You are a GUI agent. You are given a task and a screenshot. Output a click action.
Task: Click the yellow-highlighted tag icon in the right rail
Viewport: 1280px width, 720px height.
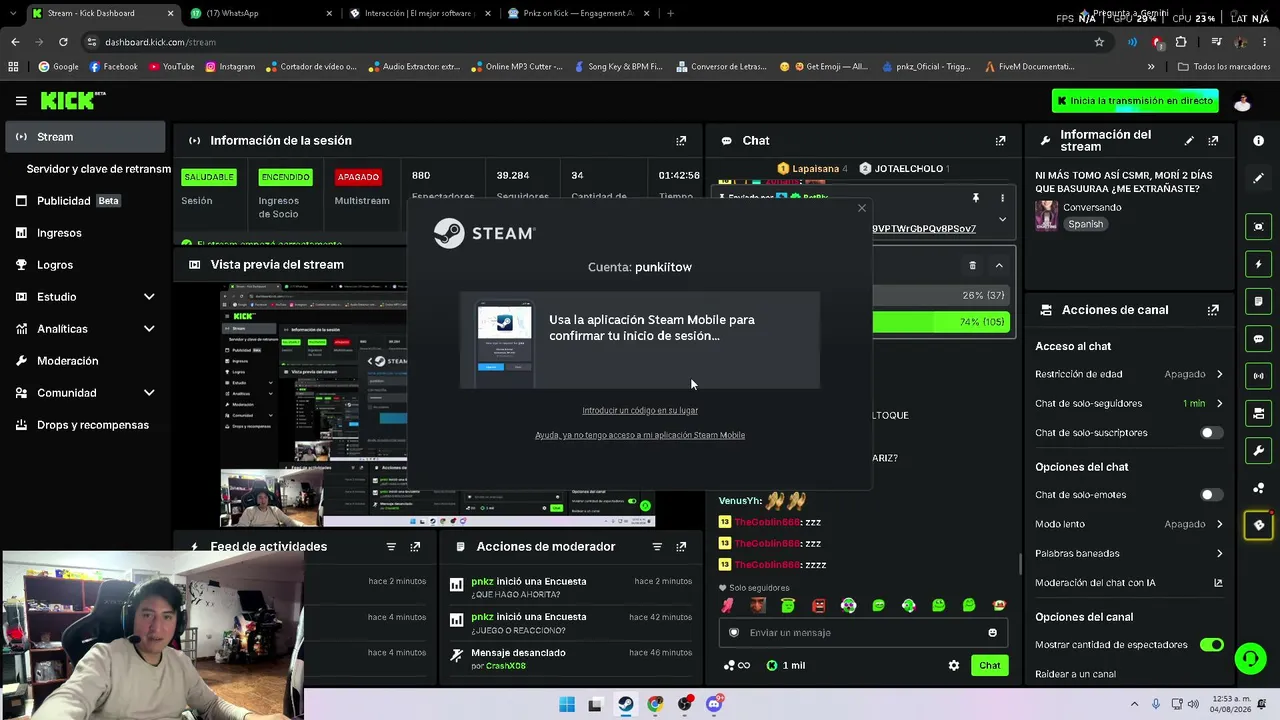[1258, 525]
